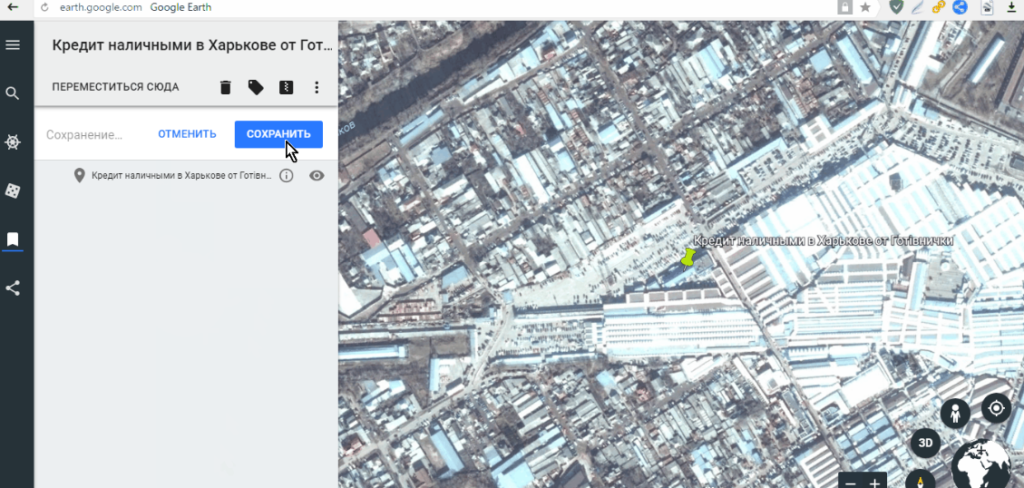
Task: Open My Places bookmark icon
Action: [x=12, y=240]
